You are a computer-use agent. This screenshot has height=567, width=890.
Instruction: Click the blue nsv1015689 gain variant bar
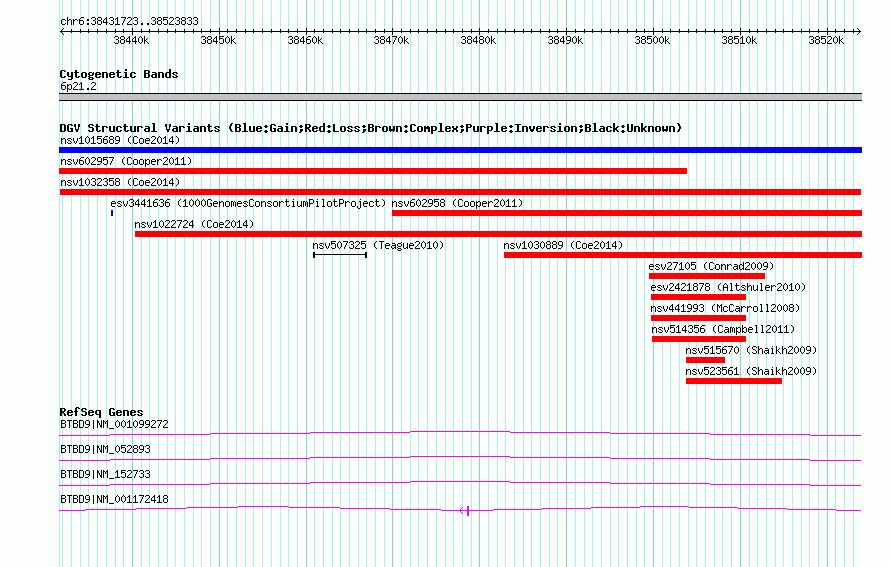(460, 150)
